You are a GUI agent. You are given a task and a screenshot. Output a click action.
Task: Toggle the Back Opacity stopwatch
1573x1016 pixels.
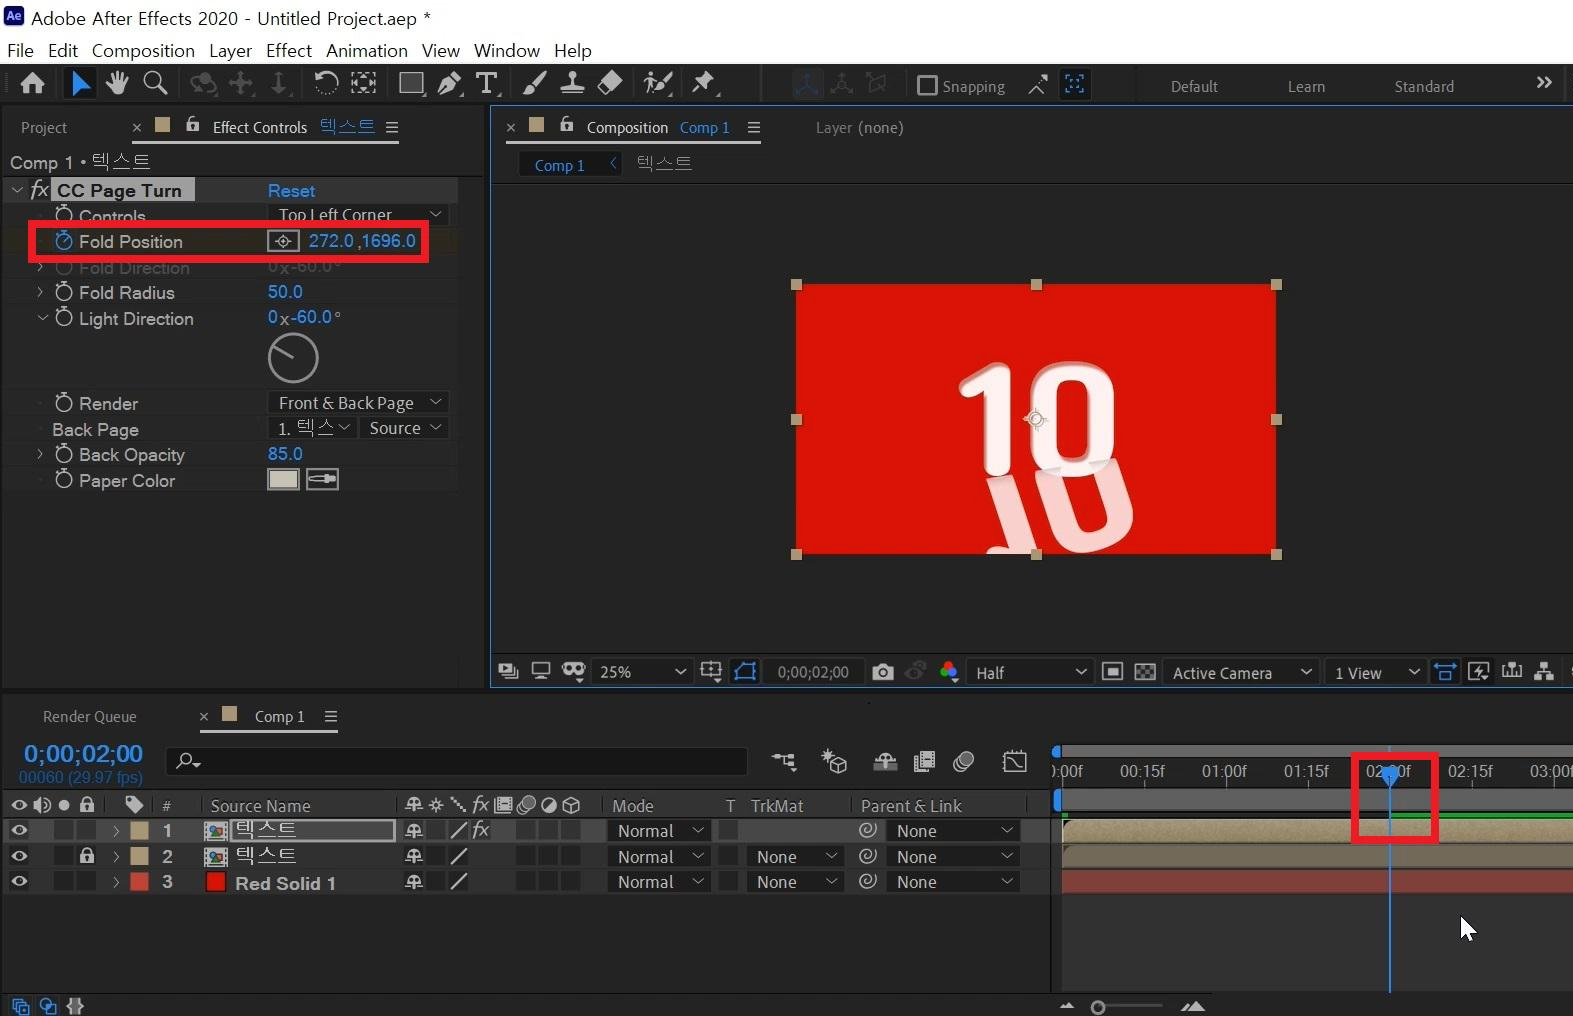coord(64,454)
